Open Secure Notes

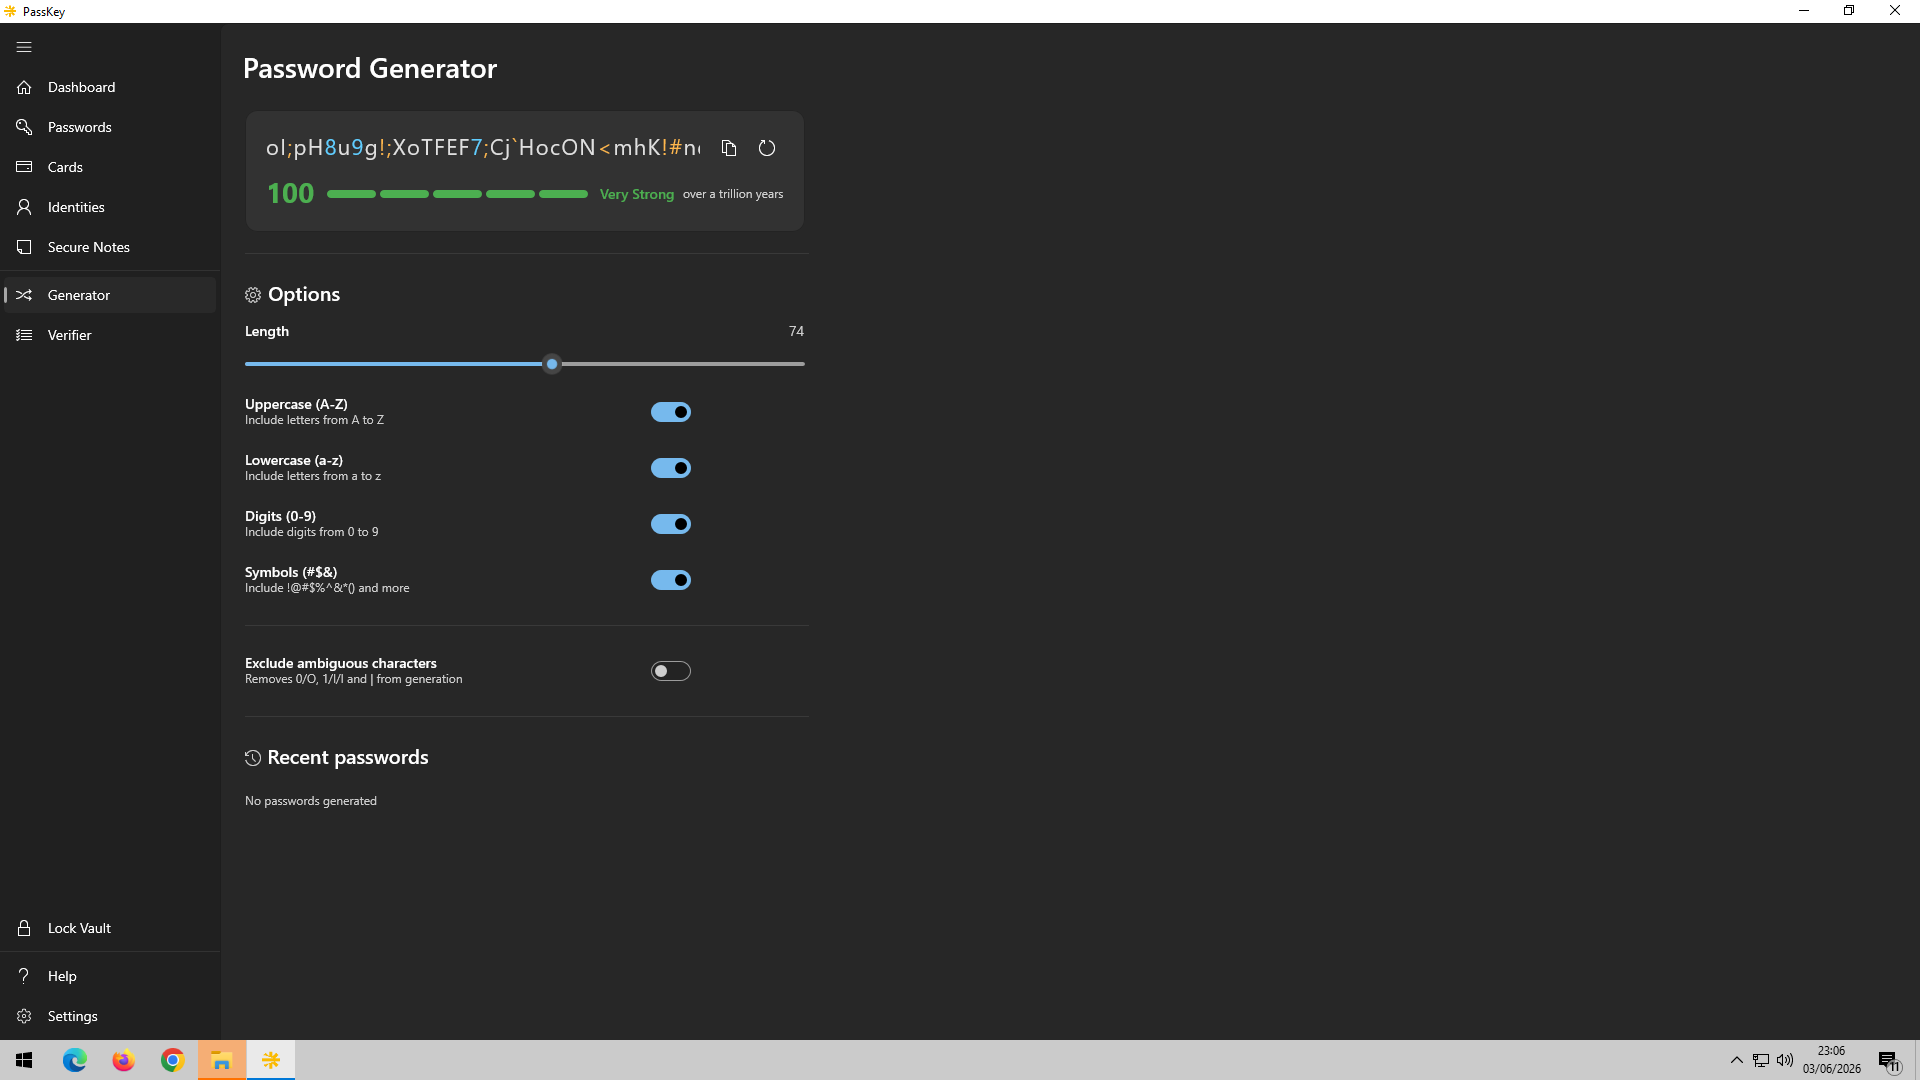pyautogui.click(x=110, y=247)
